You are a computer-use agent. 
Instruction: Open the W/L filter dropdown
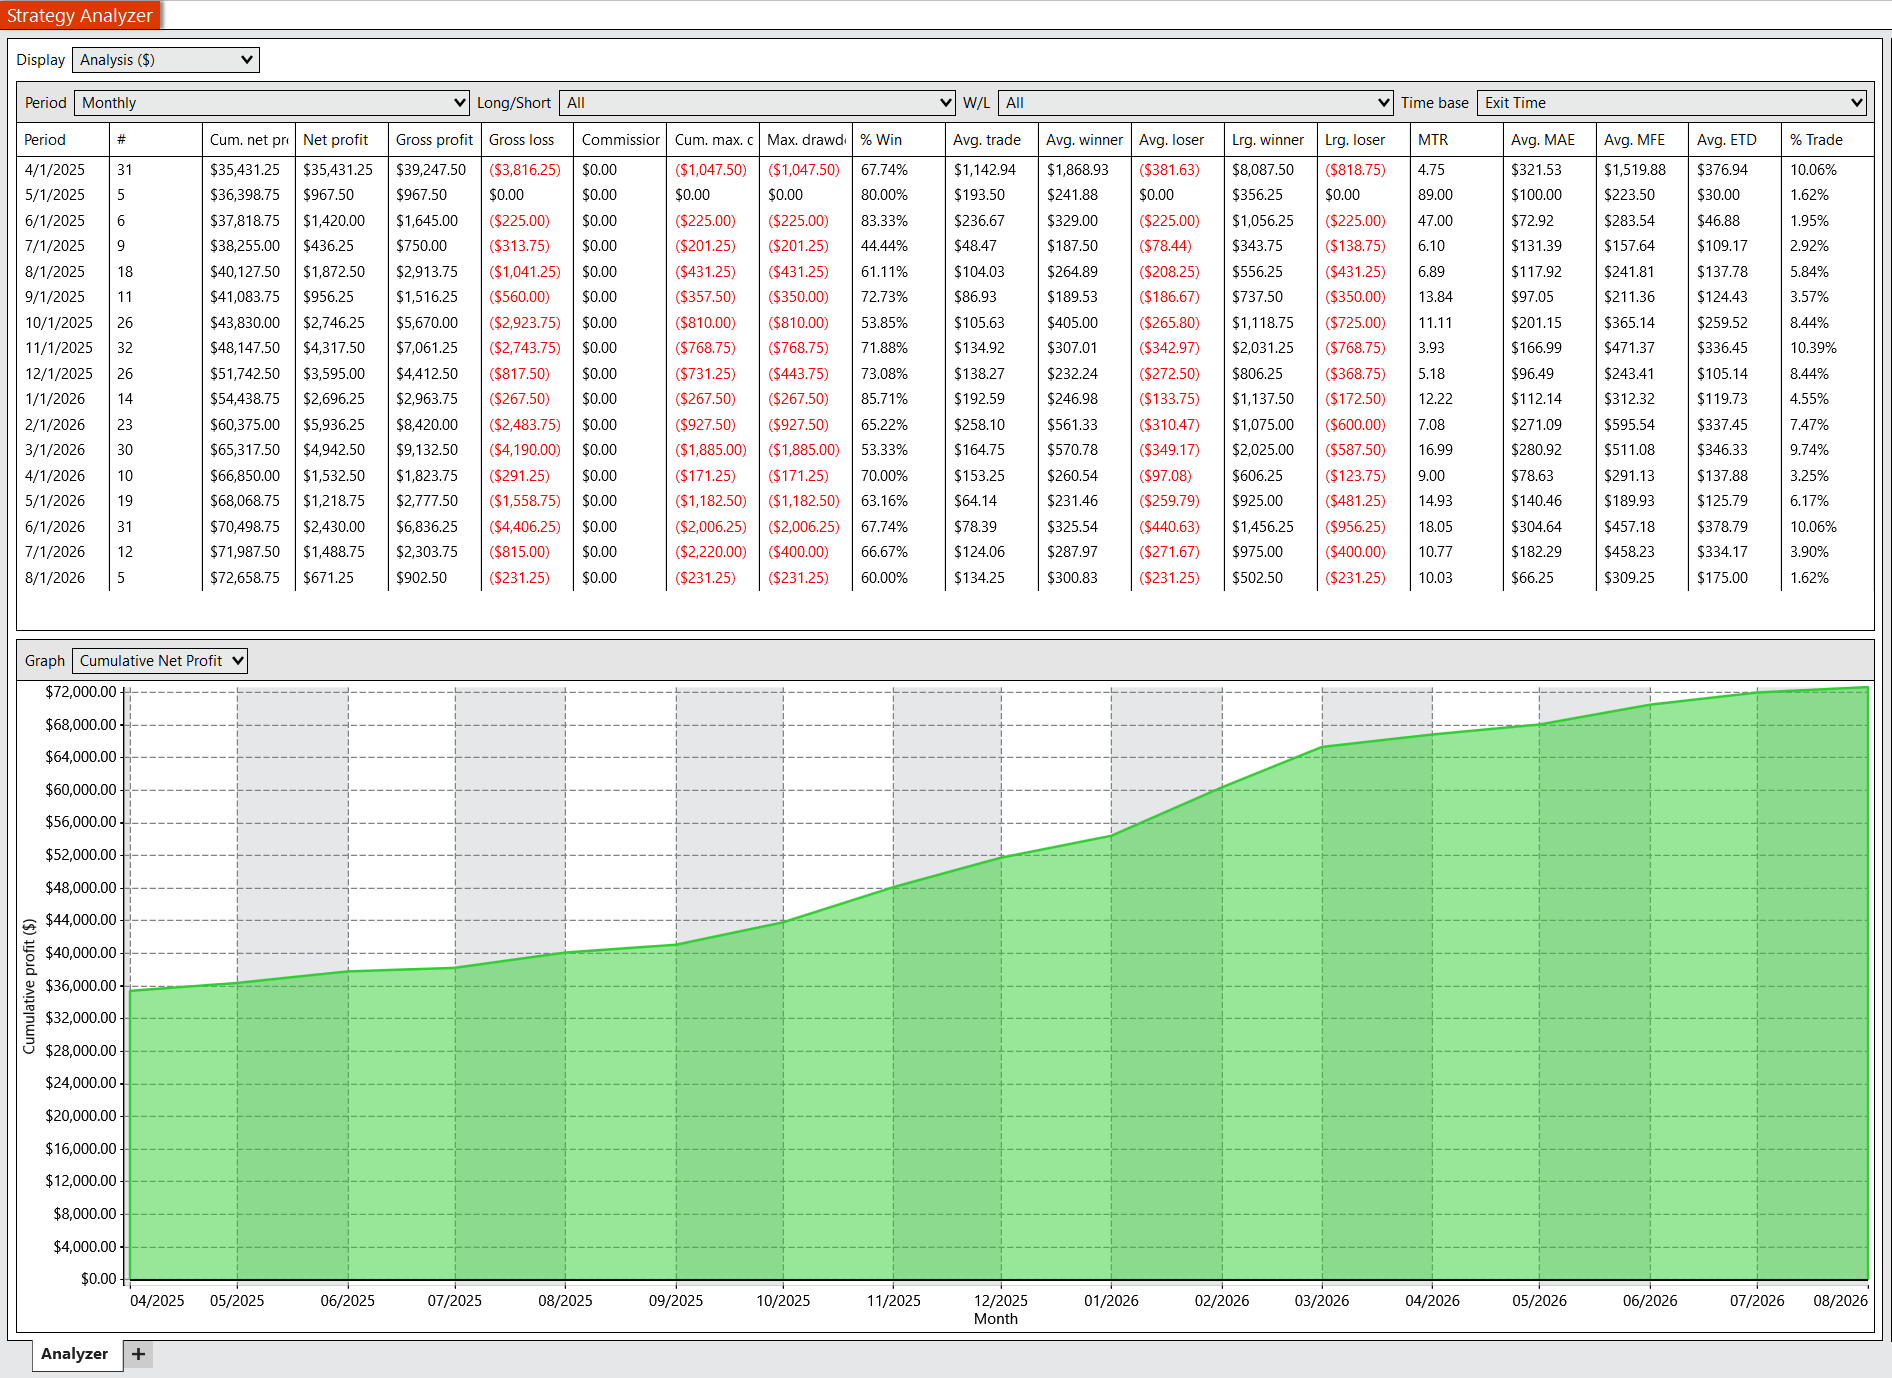1196,103
